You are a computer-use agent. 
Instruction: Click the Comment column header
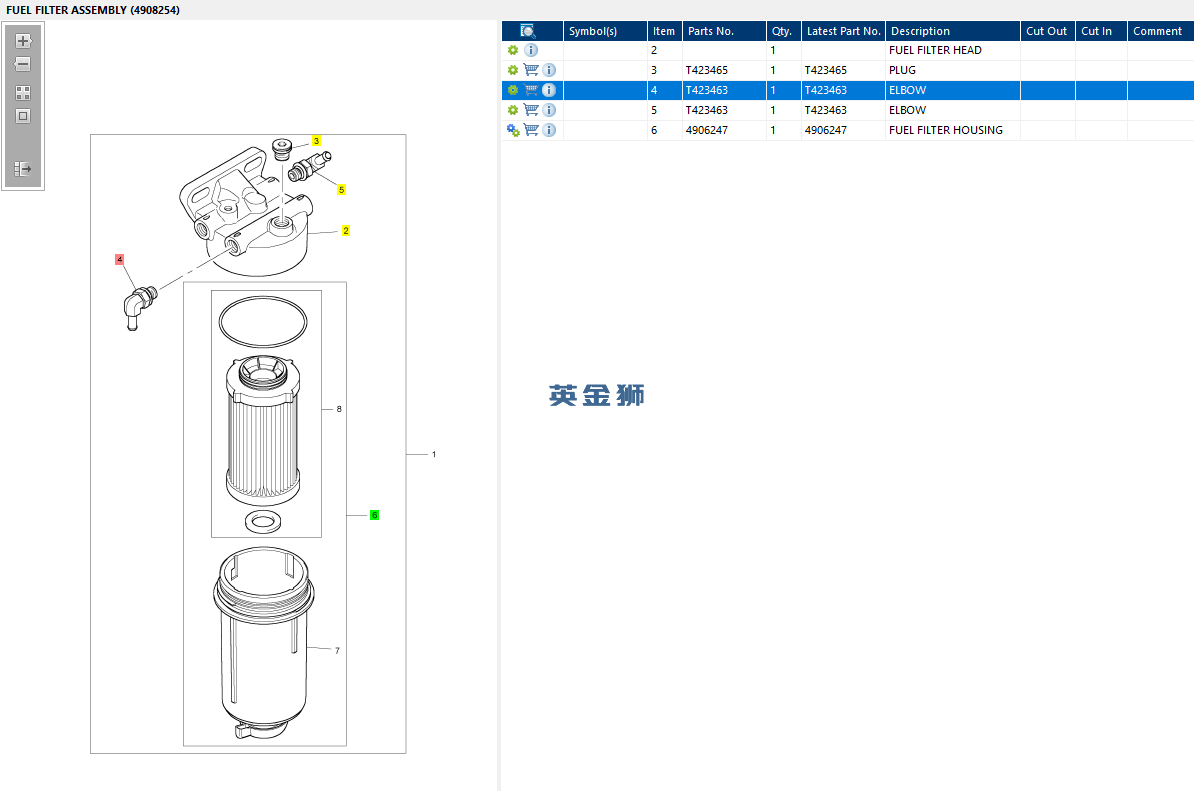(1160, 31)
